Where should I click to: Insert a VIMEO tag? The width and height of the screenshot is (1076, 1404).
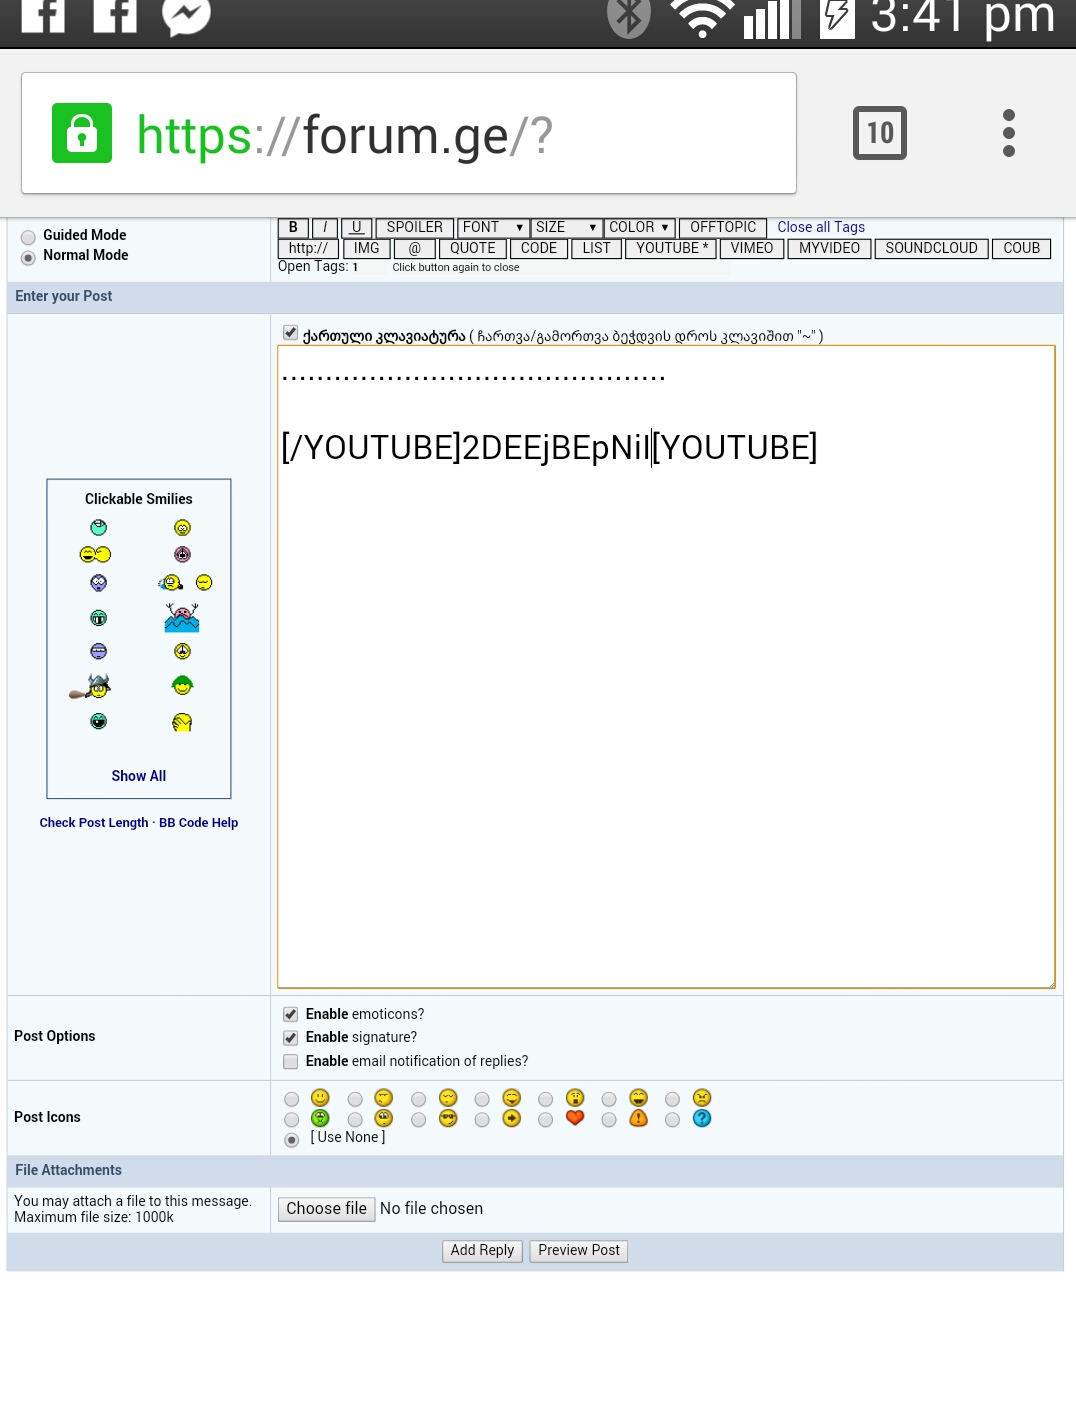tap(752, 249)
